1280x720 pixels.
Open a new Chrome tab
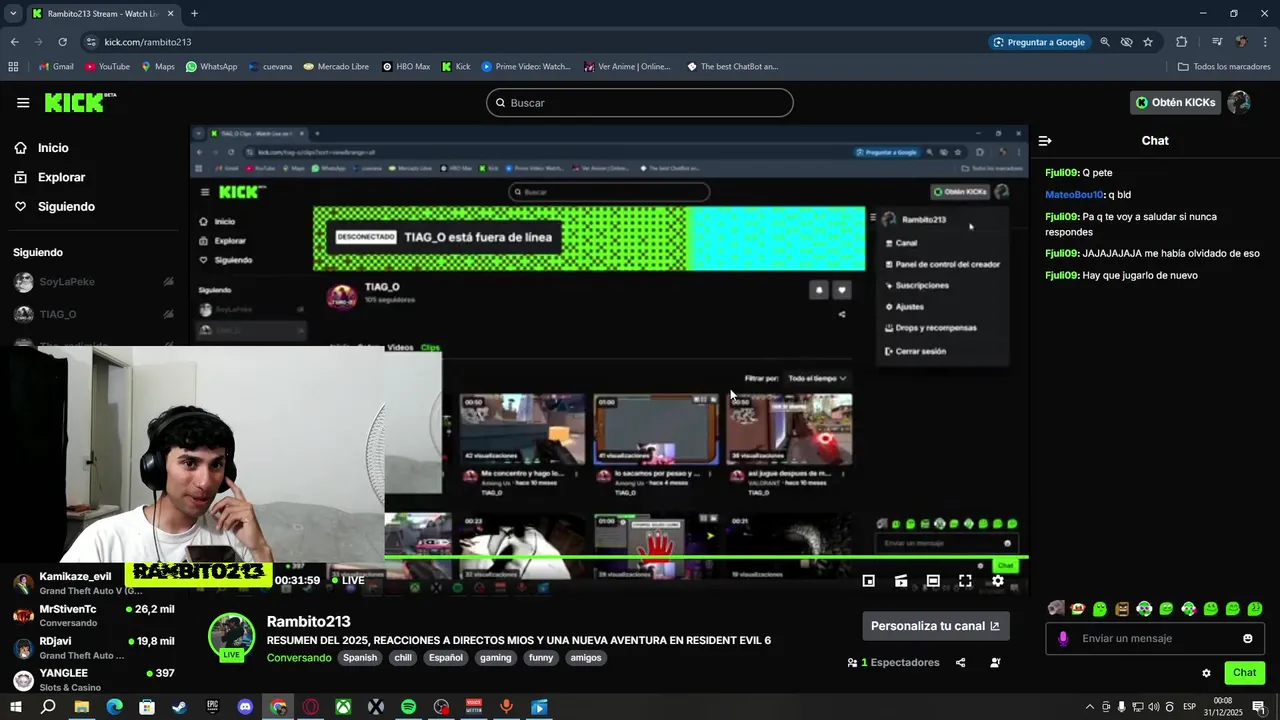[194, 14]
